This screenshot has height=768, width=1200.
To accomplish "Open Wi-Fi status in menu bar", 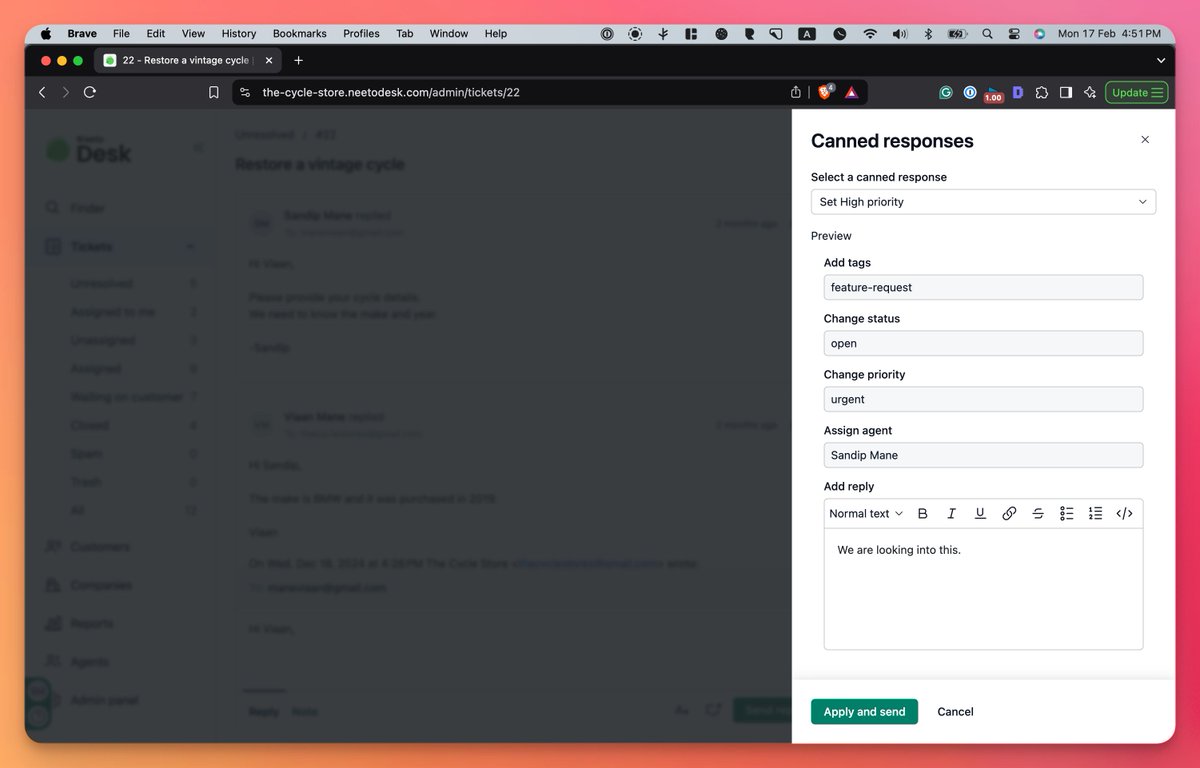I will tap(870, 33).
